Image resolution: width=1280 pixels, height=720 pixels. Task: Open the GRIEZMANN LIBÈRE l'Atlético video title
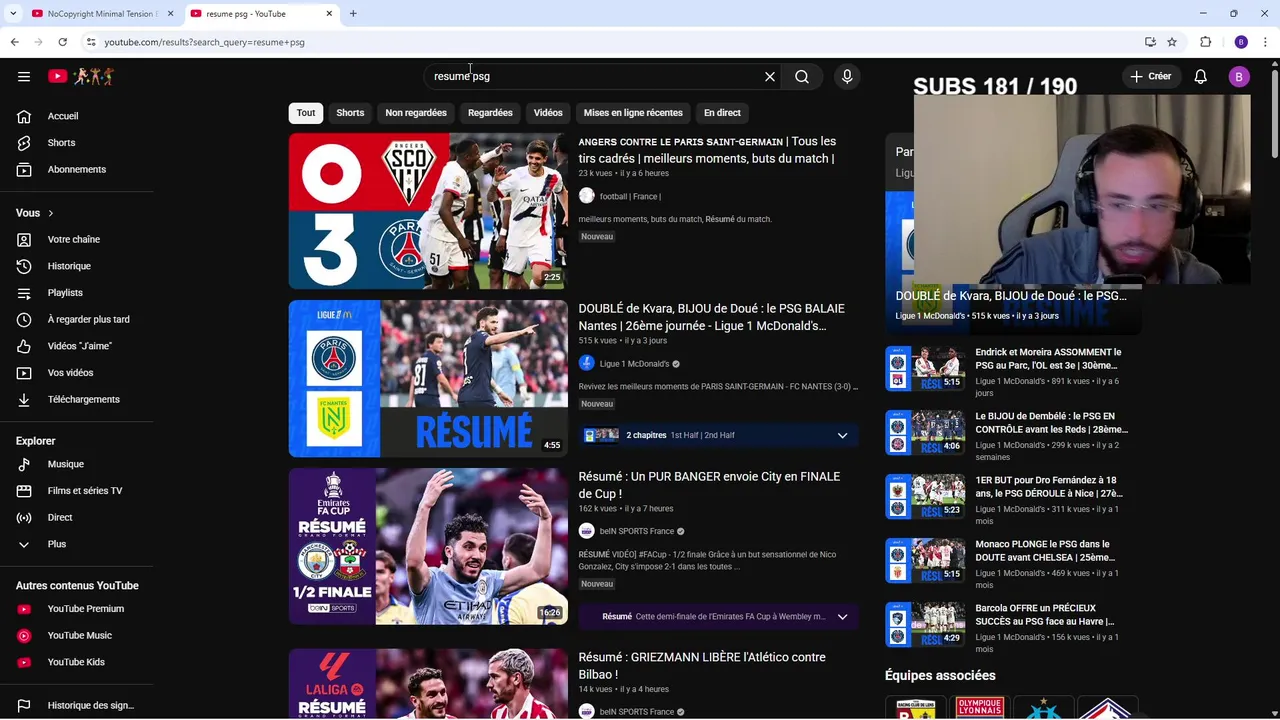point(702,666)
